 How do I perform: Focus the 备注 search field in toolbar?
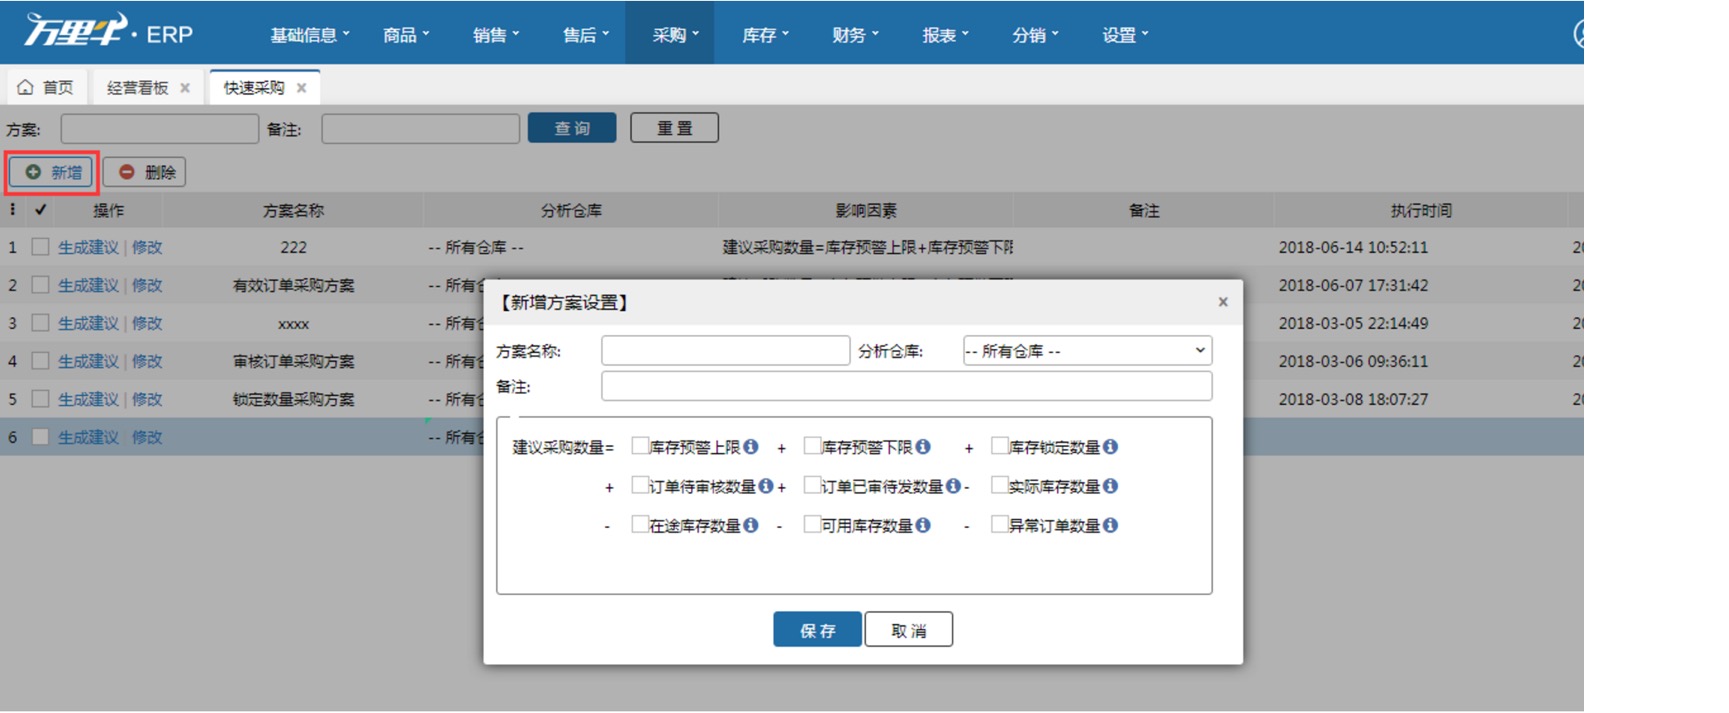point(421,129)
